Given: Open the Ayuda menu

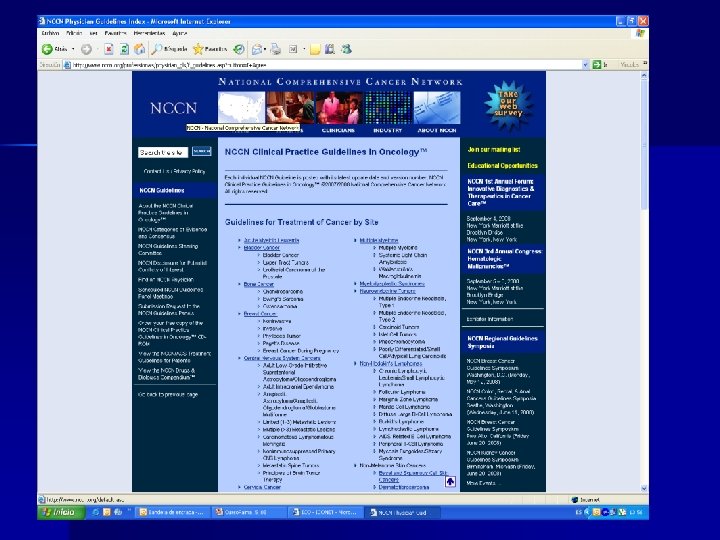Looking at the screenshot, I should tap(180, 33).
